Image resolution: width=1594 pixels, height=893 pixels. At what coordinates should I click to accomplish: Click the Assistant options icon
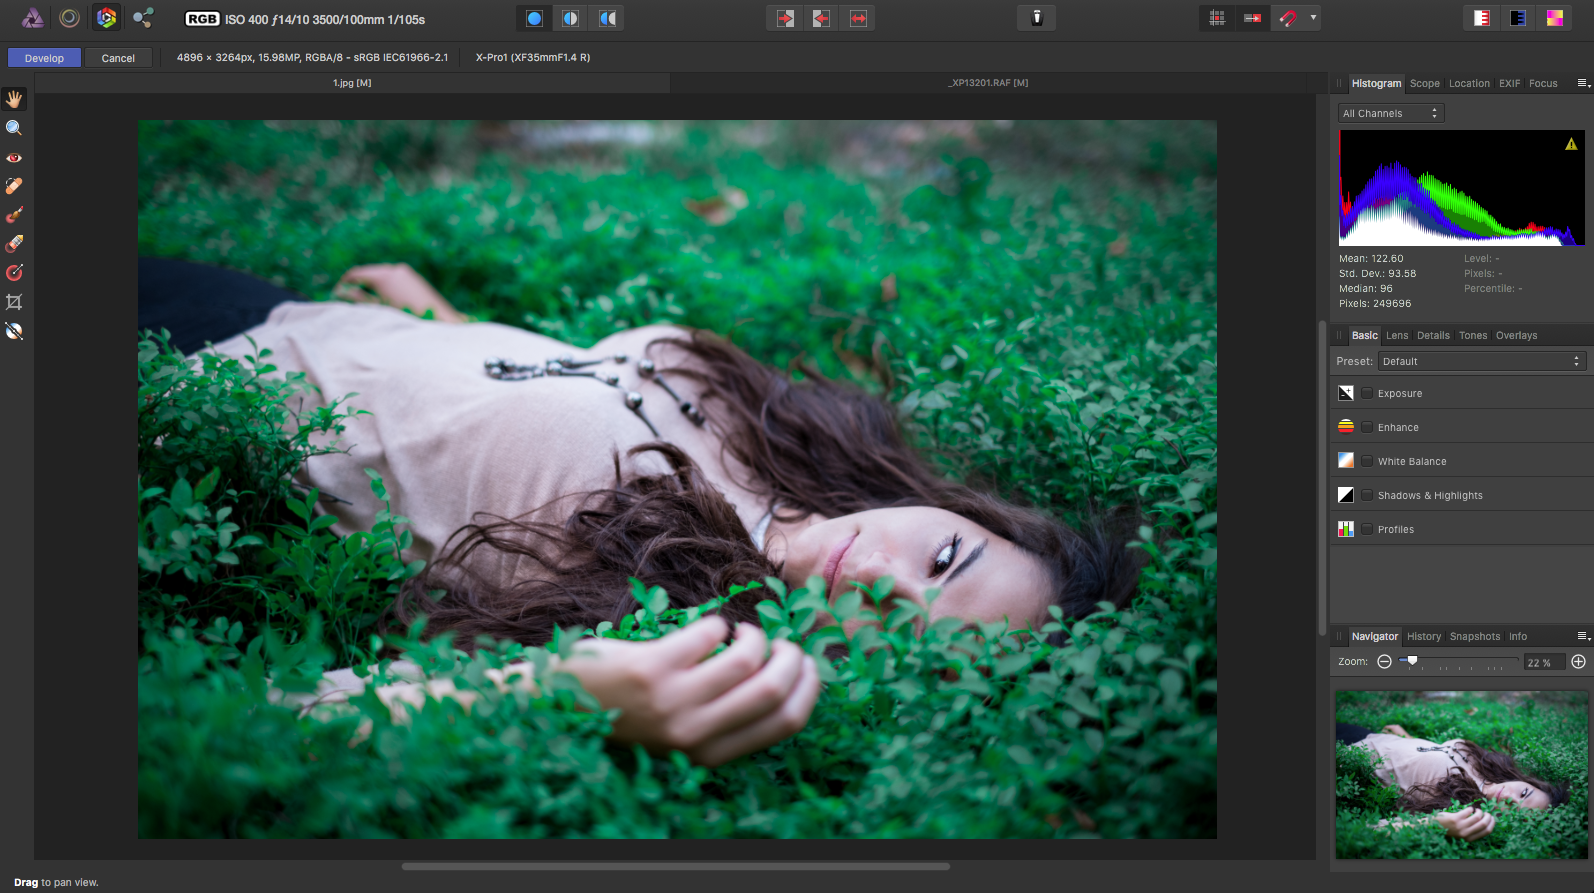click(x=1037, y=18)
